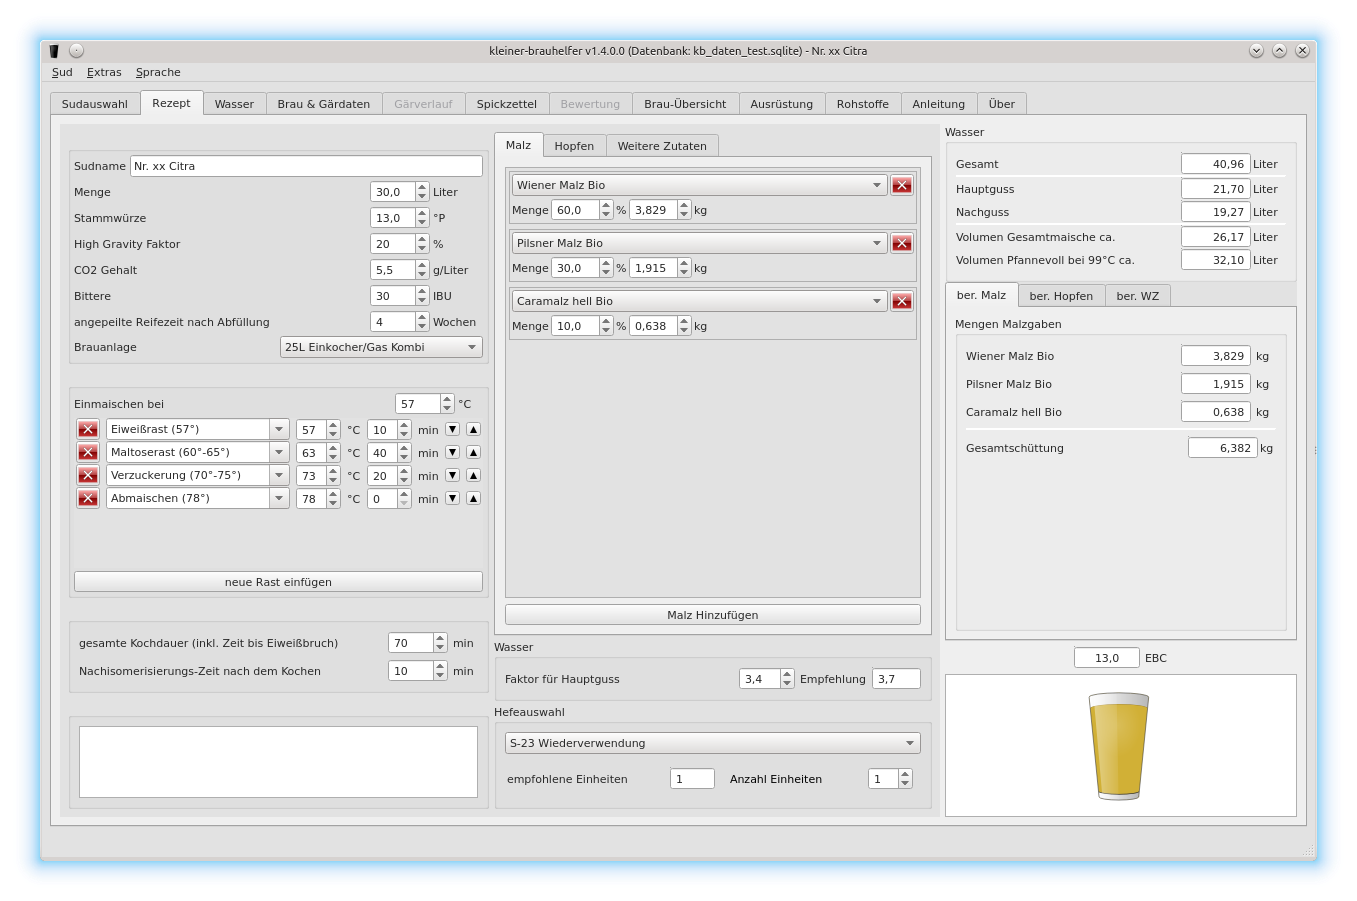This screenshot has height=901, width=1357.
Task: Increase the Menge liter value
Action: tap(422, 188)
